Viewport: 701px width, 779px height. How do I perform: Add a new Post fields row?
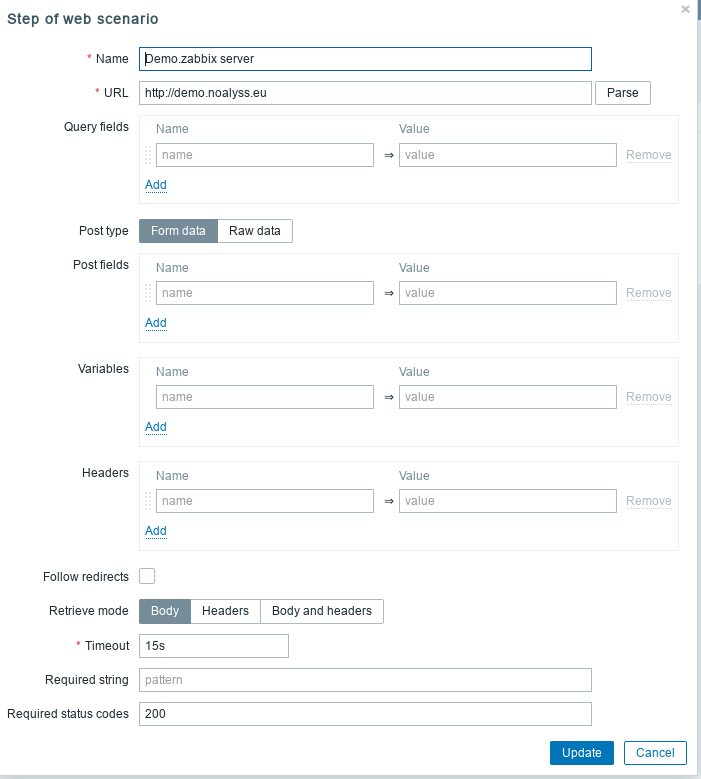coord(156,323)
